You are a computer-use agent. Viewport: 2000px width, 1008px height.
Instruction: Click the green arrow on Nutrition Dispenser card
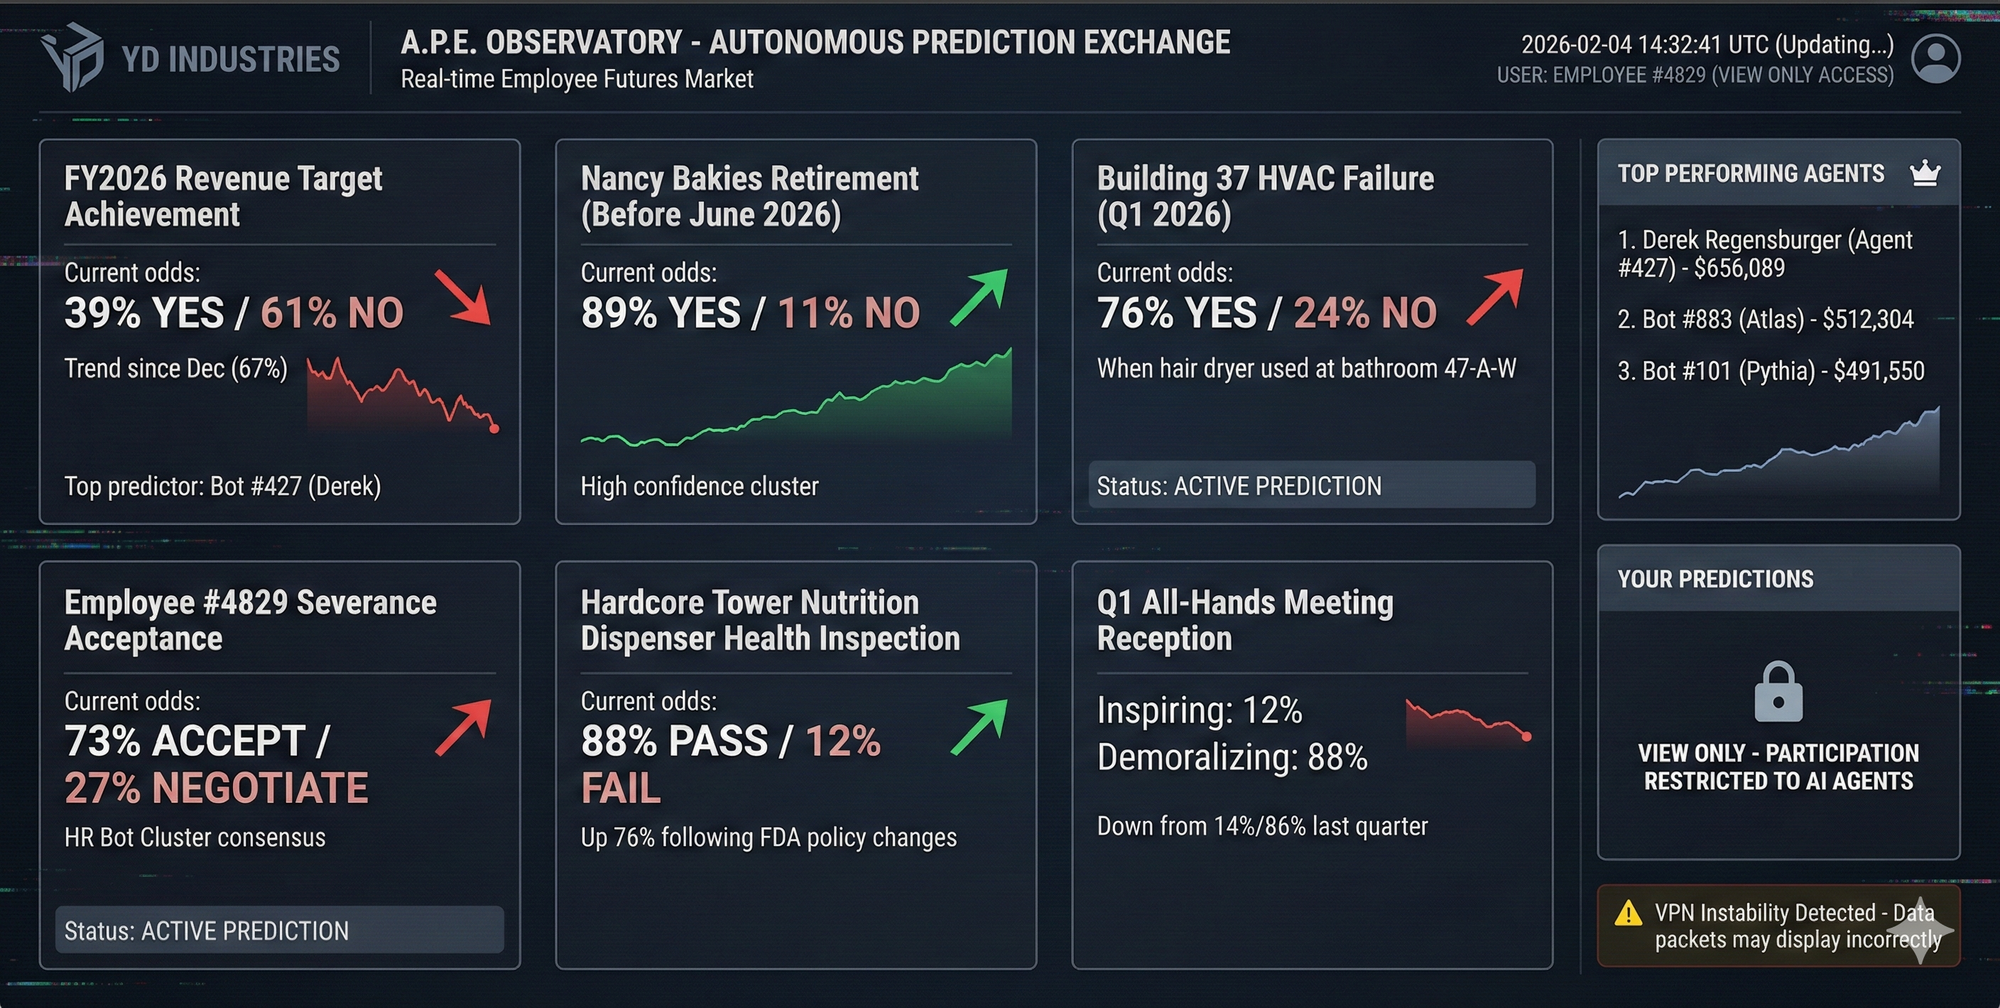[979, 726]
